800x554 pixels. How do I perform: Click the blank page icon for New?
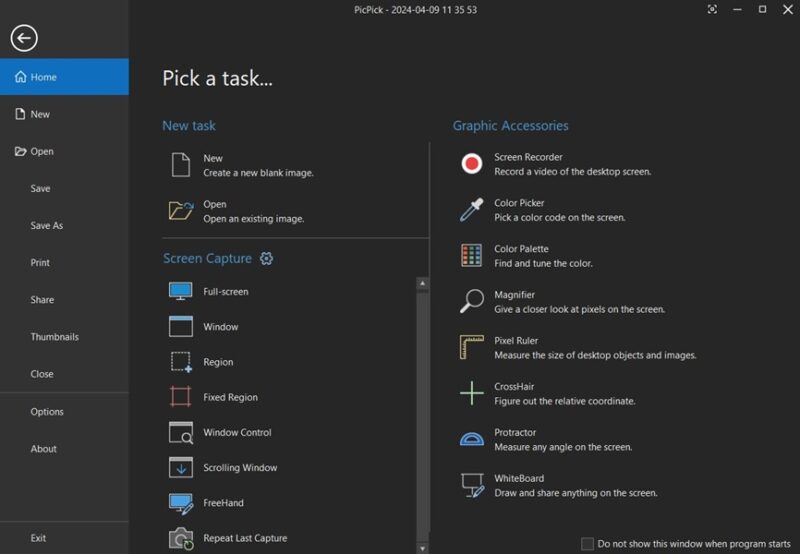click(181, 165)
